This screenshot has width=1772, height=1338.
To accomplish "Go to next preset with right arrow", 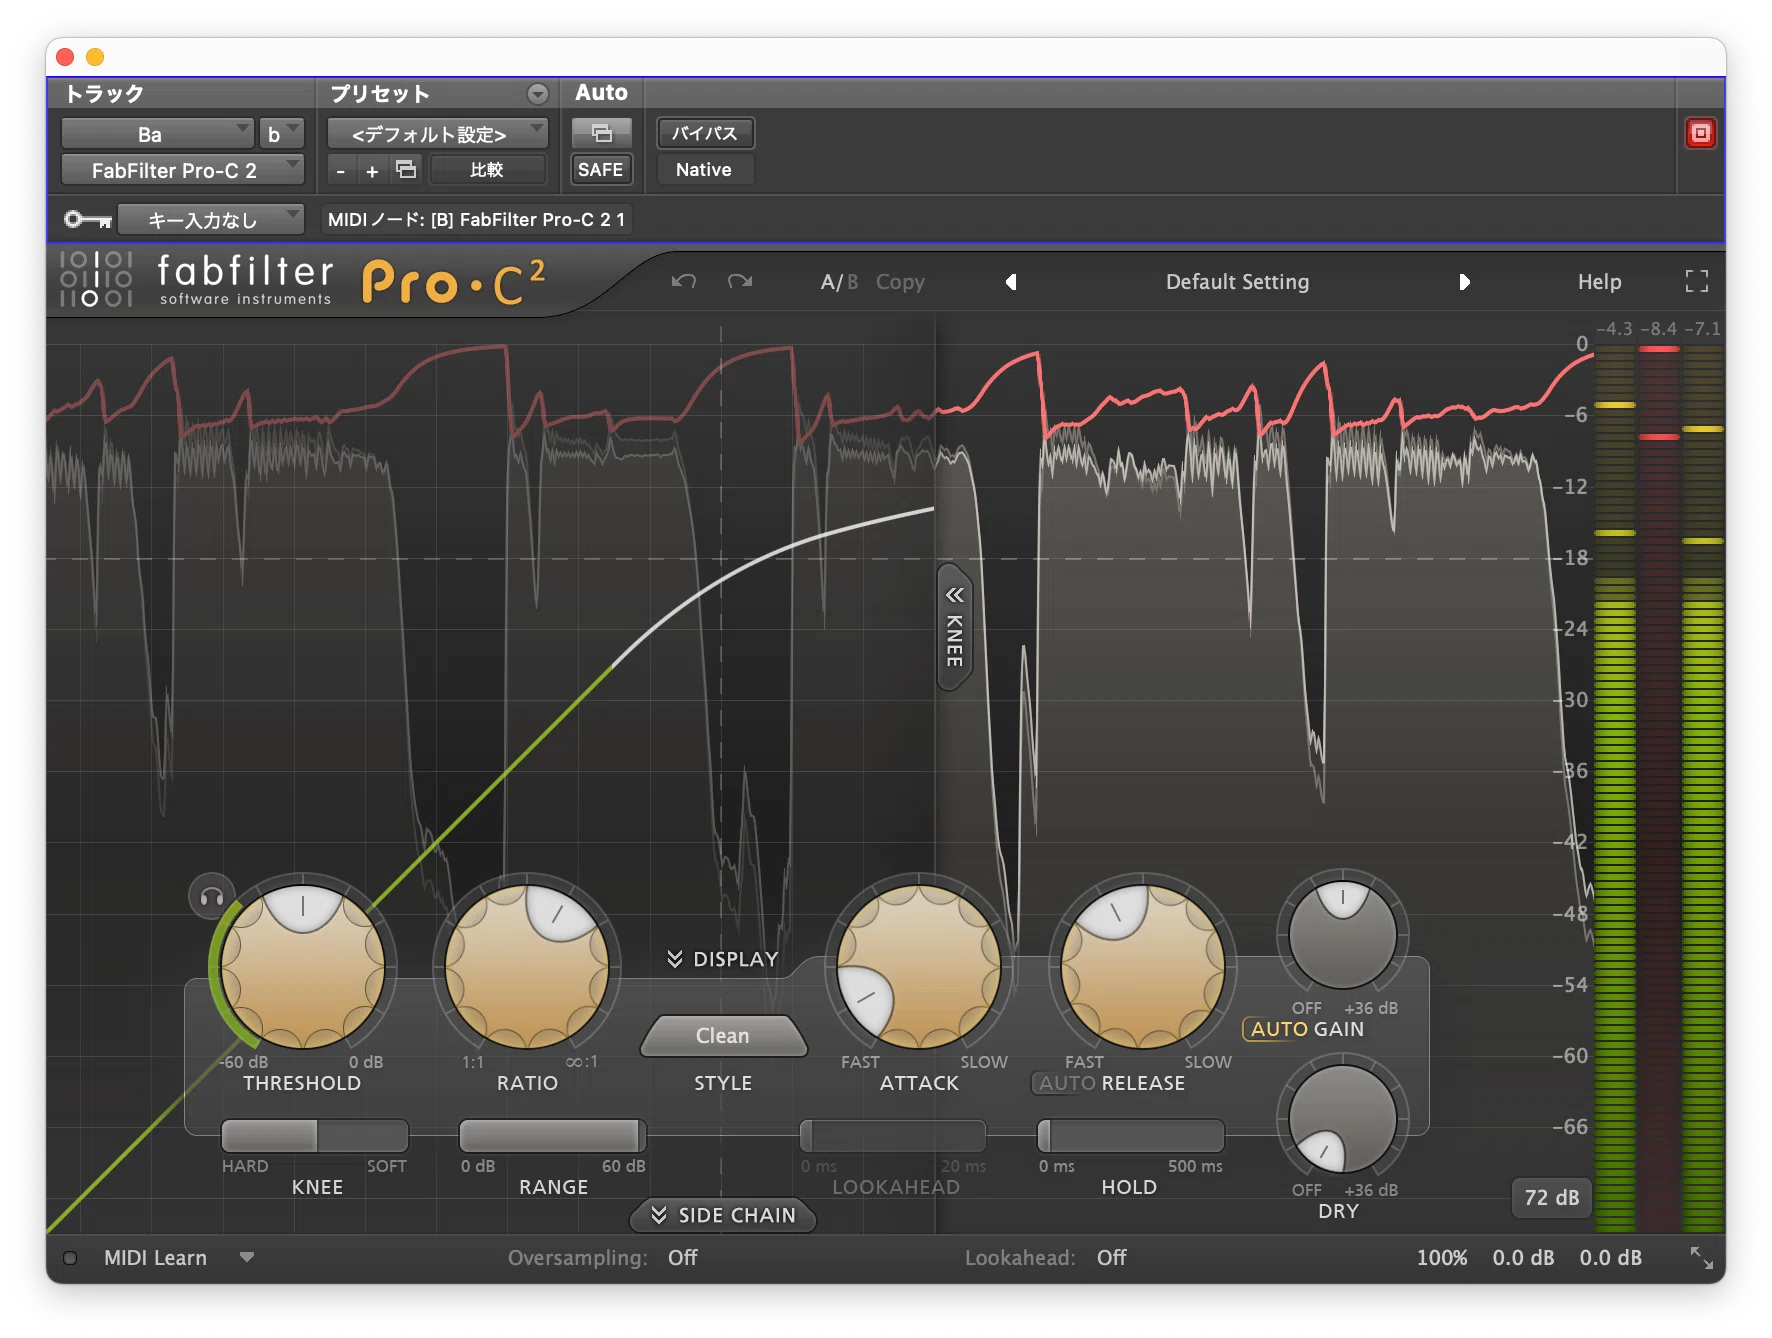I will tap(1464, 282).
